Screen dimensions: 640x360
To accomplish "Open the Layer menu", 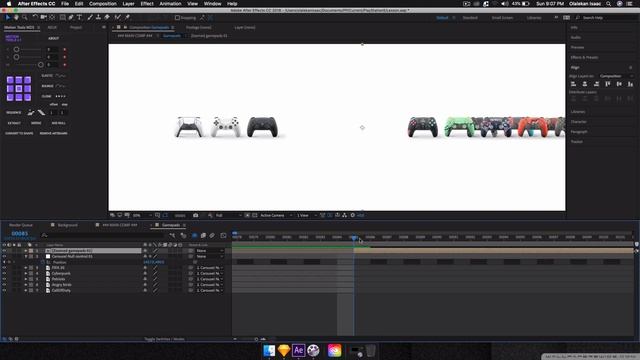I will click(129, 4).
